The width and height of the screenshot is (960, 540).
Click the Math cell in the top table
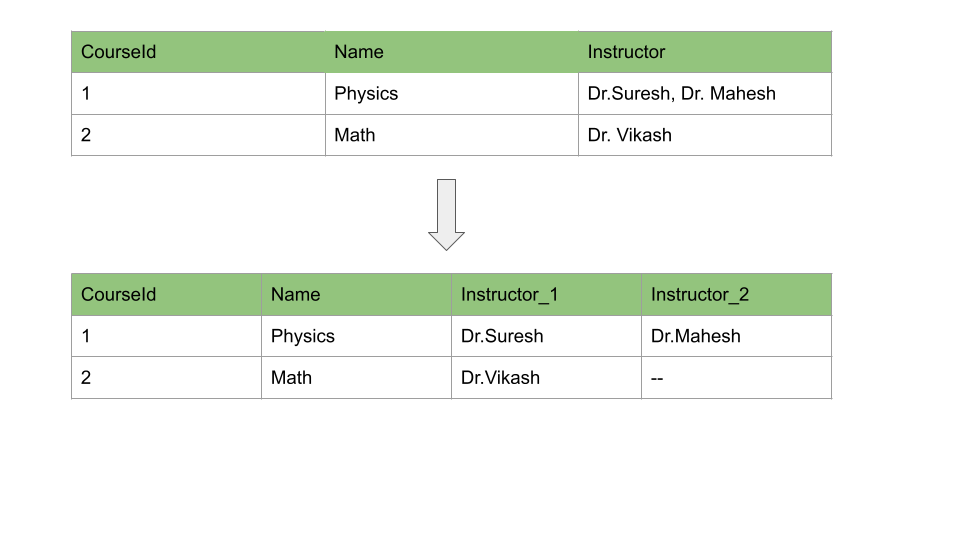tap(452, 135)
